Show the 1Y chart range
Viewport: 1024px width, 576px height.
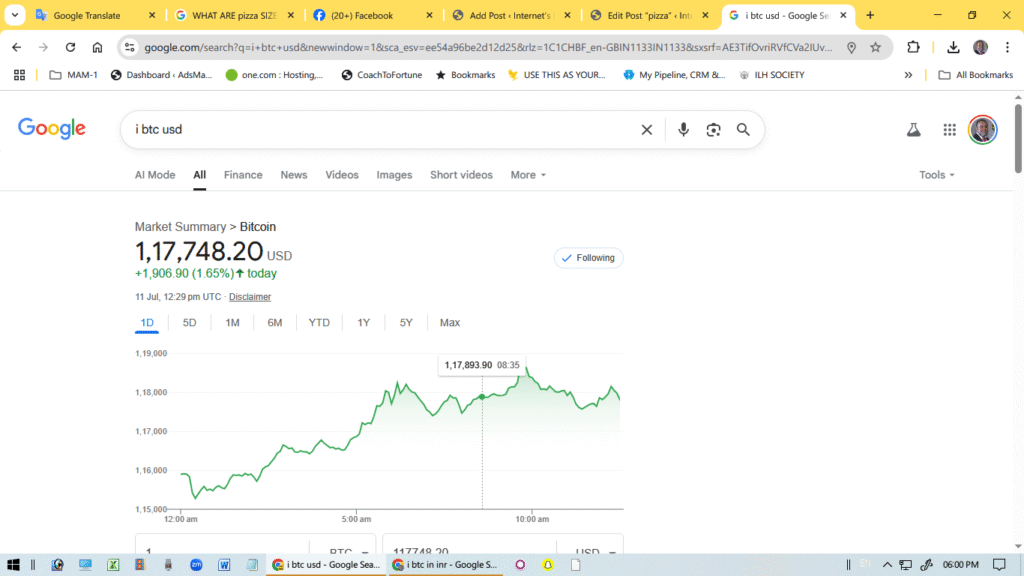pyautogui.click(x=364, y=323)
